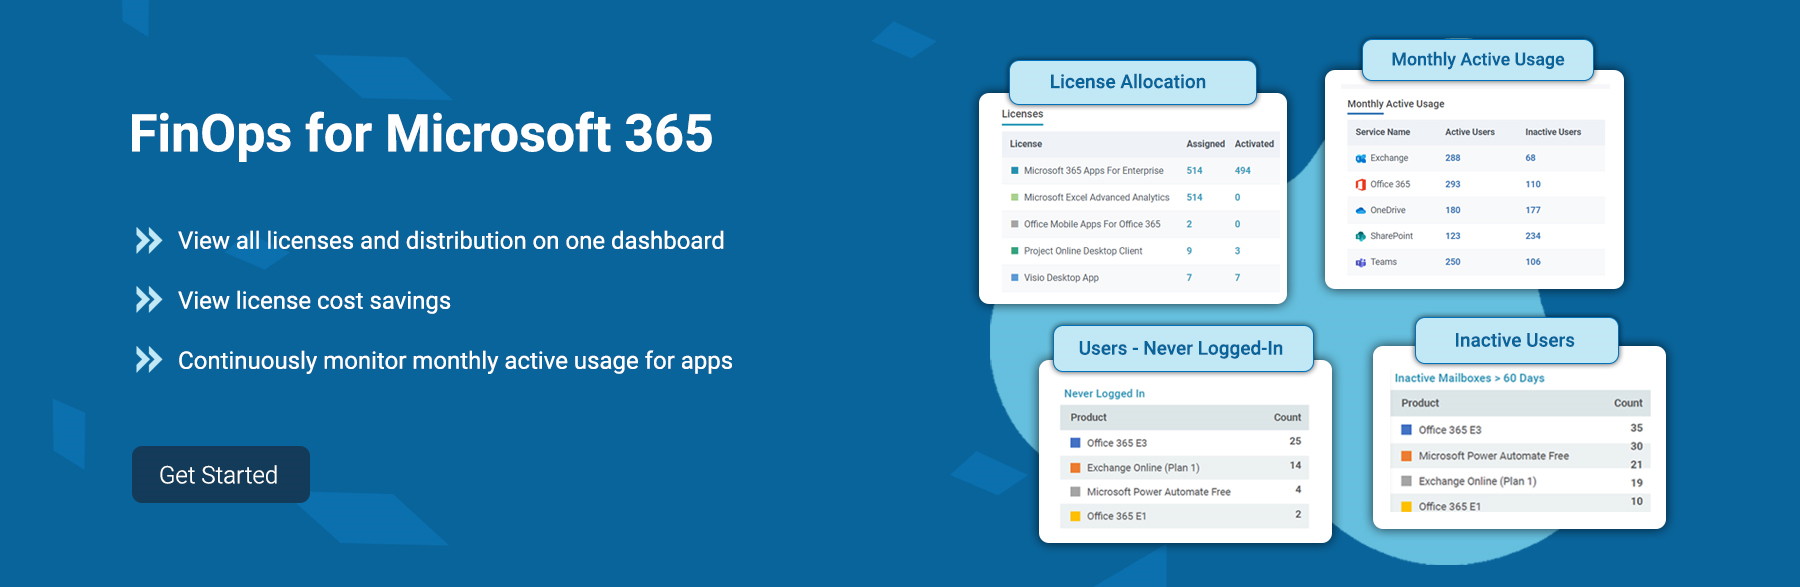Click Microsoft 365 Apps For Enterprise color swatch
1800x587 pixels.
tap(1015, 171)
